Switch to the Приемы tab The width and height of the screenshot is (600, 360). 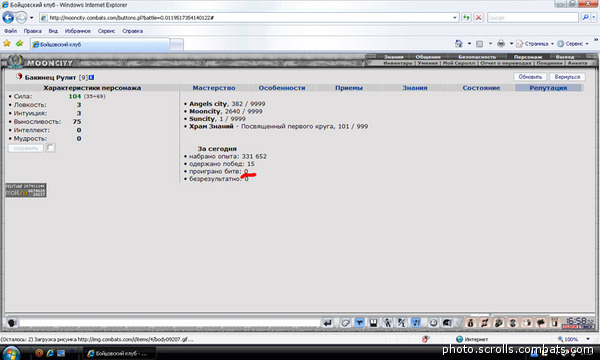tap(349, 88)
